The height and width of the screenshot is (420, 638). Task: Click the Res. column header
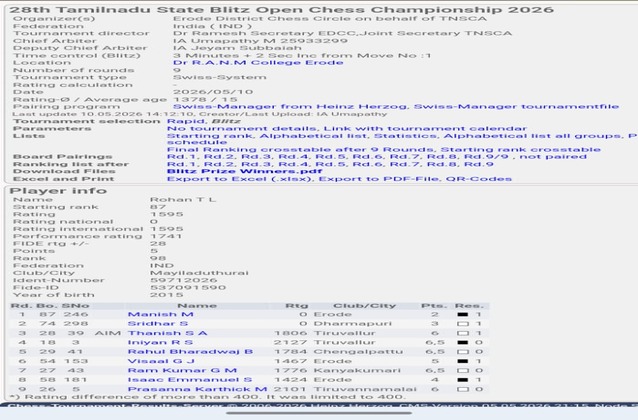click(469, 306)
